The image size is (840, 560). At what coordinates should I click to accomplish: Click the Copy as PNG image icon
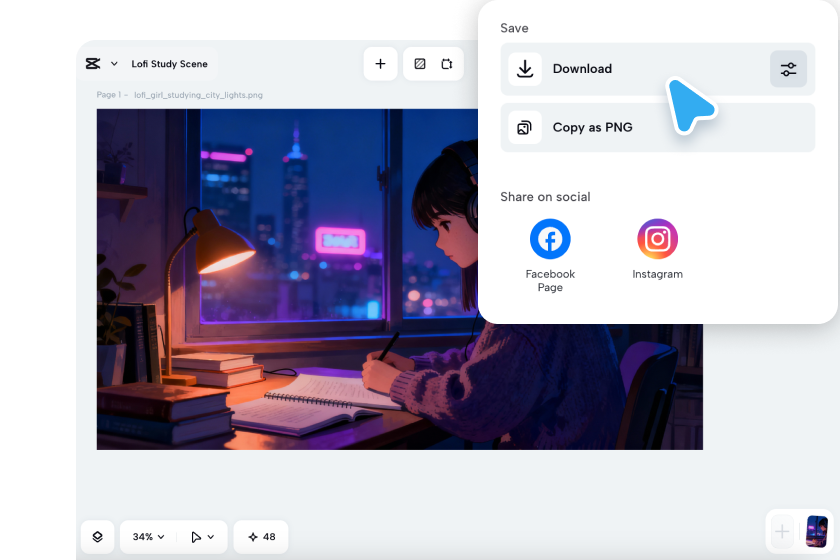[524, 128]
